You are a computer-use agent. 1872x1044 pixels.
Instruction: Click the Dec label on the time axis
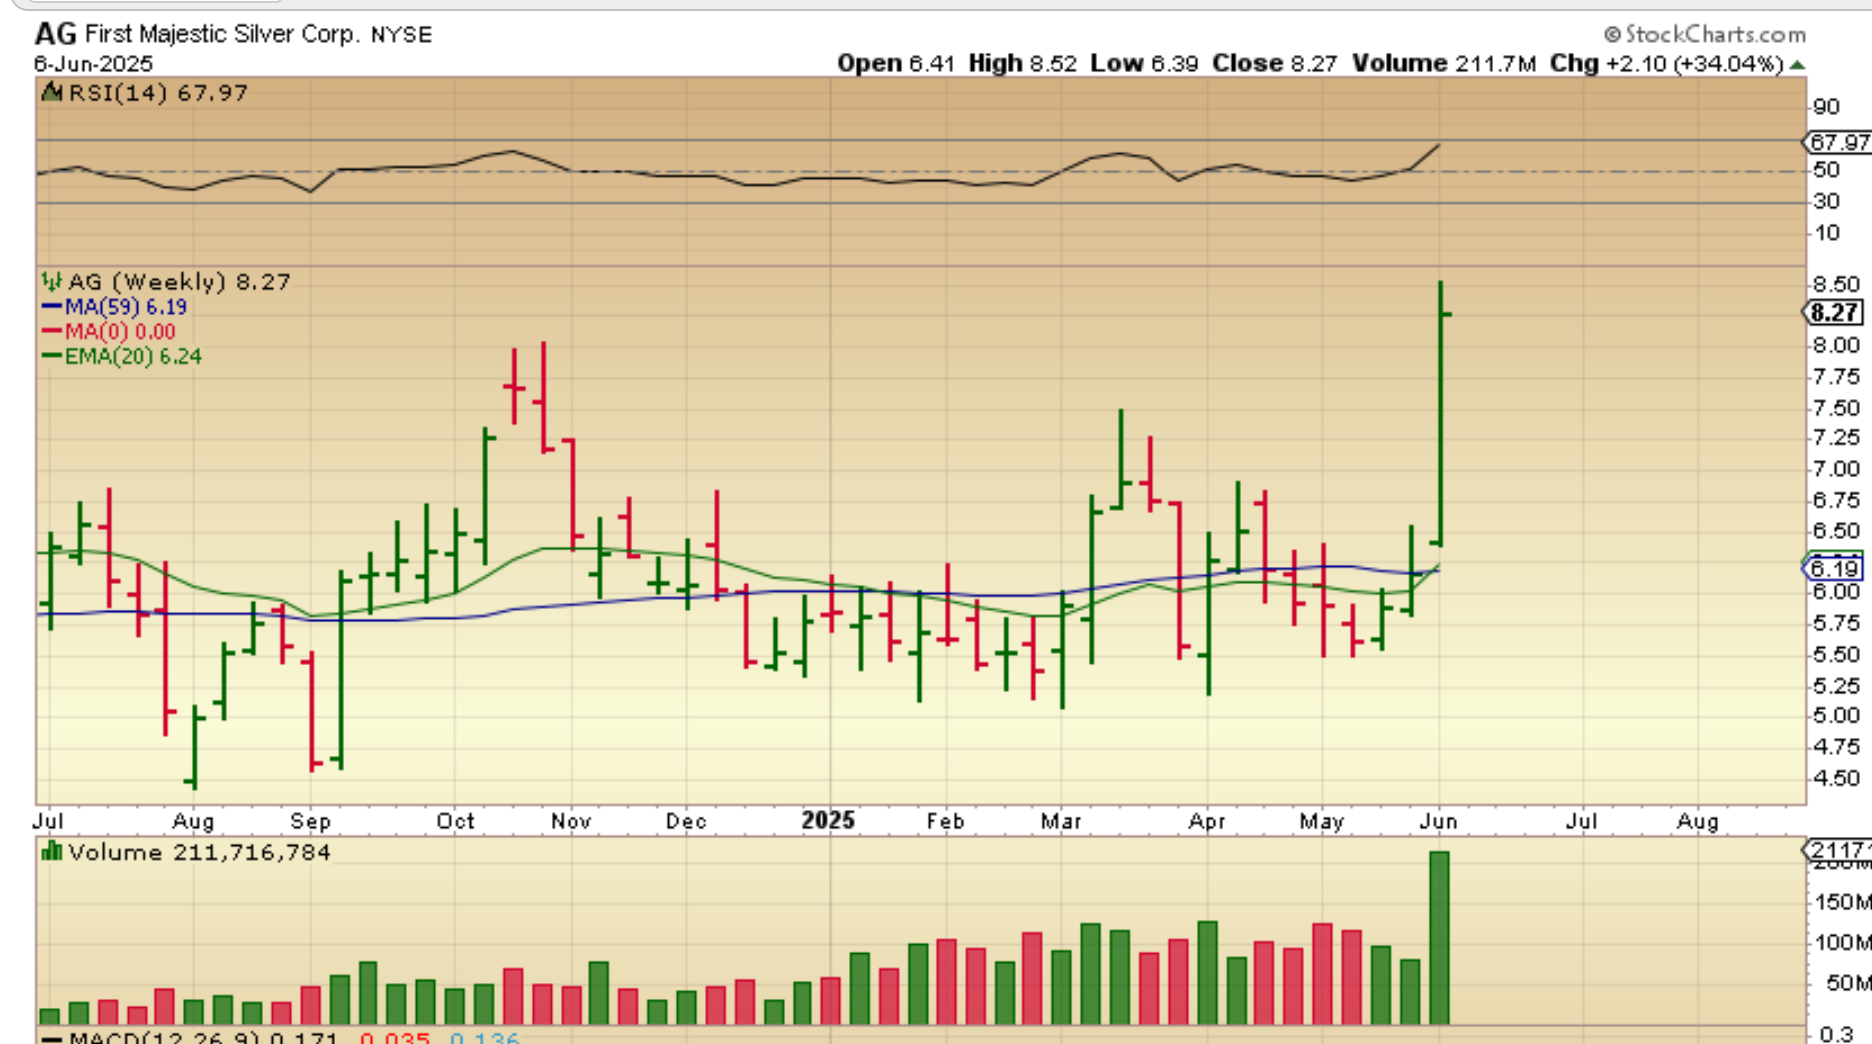click(x=686, y=821)
